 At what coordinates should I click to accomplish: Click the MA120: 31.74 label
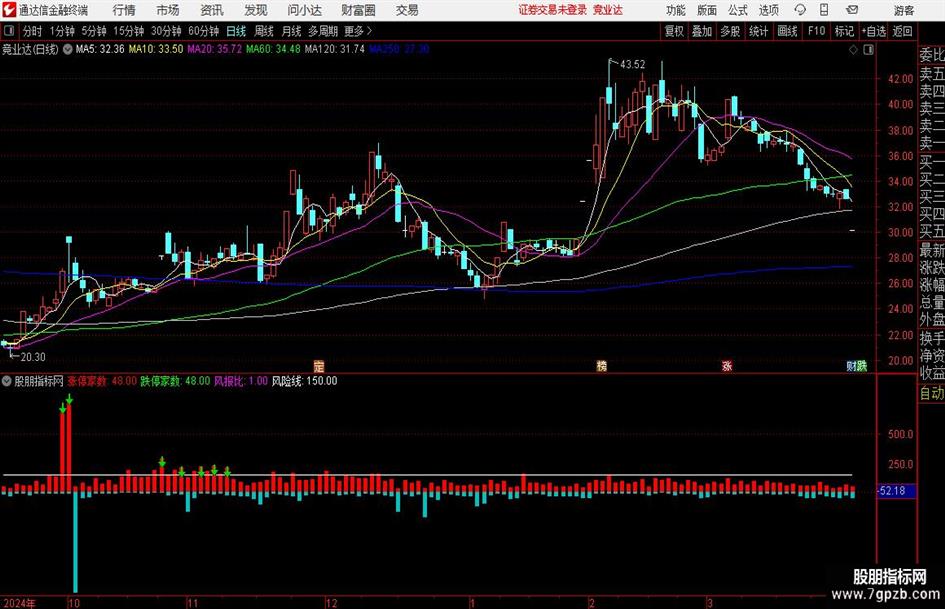335,49
